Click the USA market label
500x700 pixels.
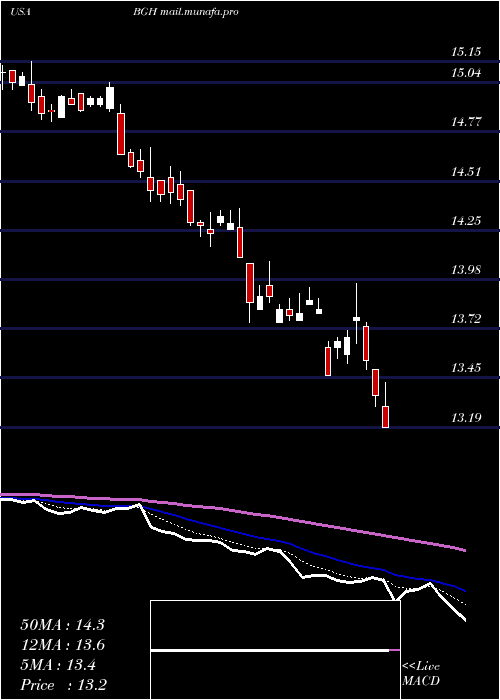click(x=20, y=12)
